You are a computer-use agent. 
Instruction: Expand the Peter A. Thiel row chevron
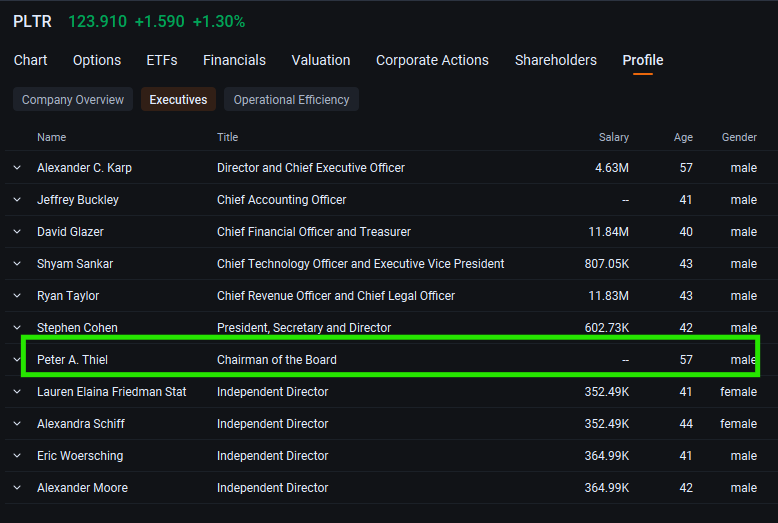(x=17, y=360)
